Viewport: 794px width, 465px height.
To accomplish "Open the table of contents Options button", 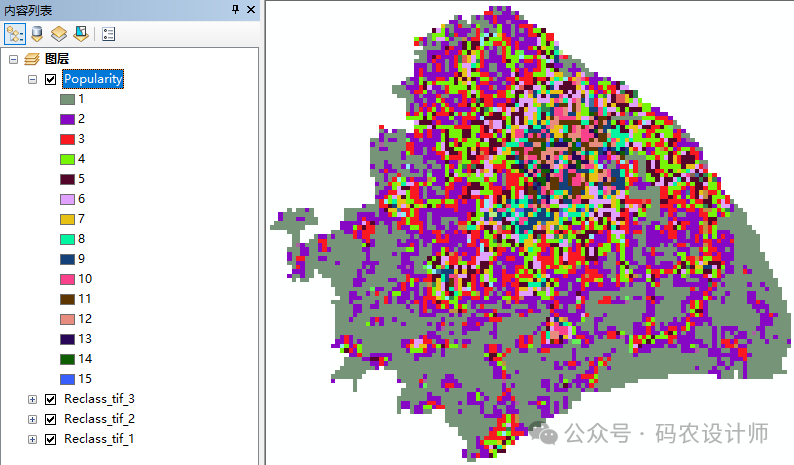I will pos(108,33).
